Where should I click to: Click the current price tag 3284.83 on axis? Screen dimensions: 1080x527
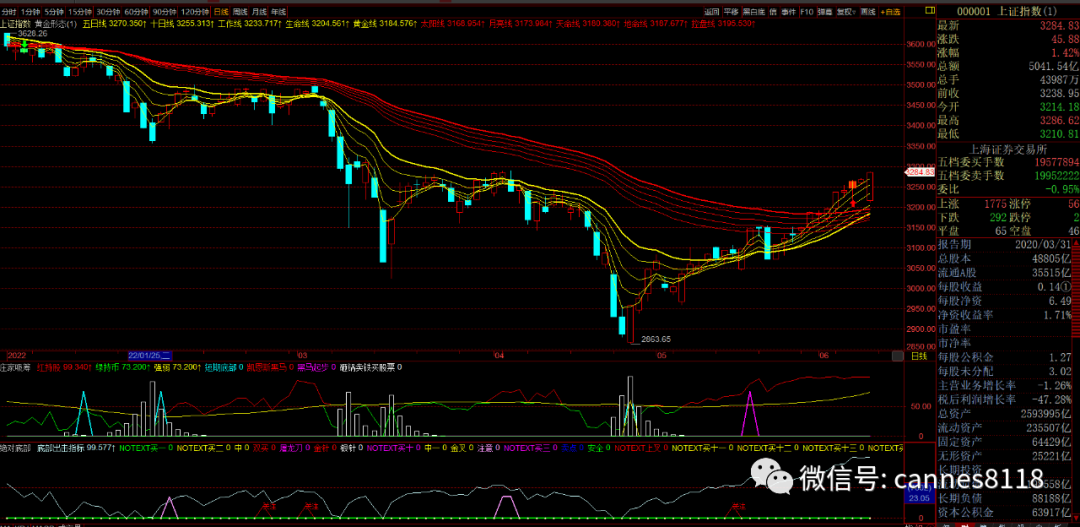coord(920,172)
